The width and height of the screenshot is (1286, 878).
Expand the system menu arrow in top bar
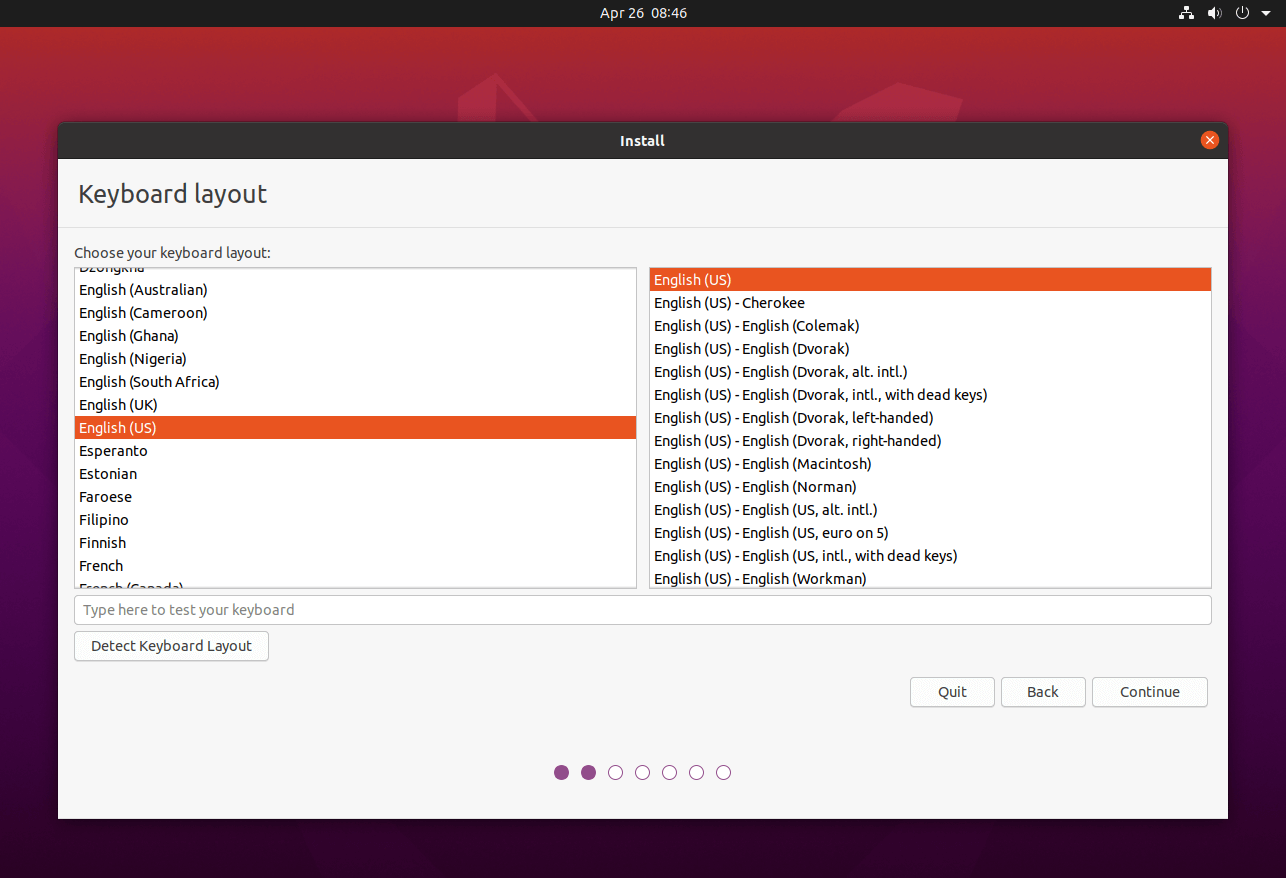(1265, 13)
